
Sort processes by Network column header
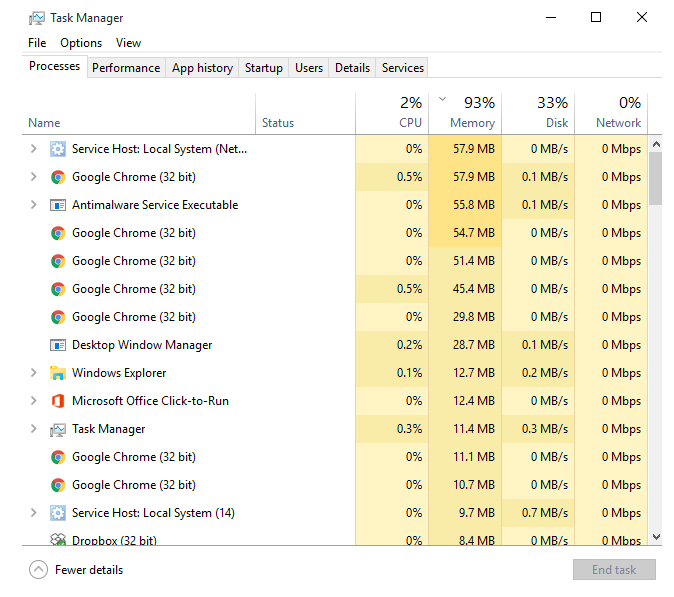[611, 113]
